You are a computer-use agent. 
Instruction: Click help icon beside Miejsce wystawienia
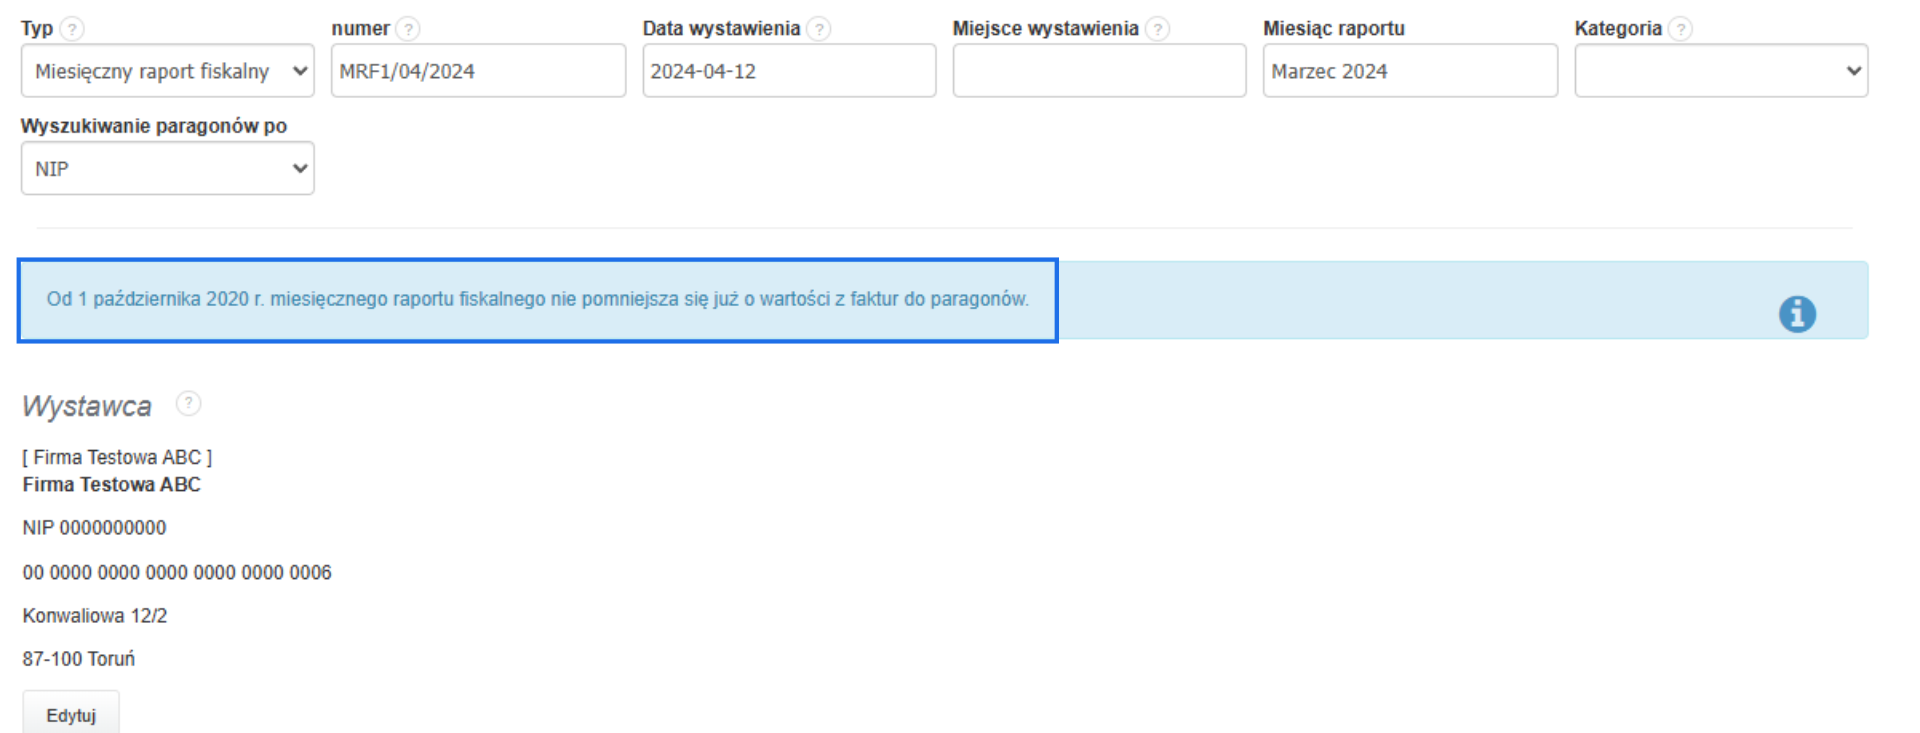point(1157,29)
